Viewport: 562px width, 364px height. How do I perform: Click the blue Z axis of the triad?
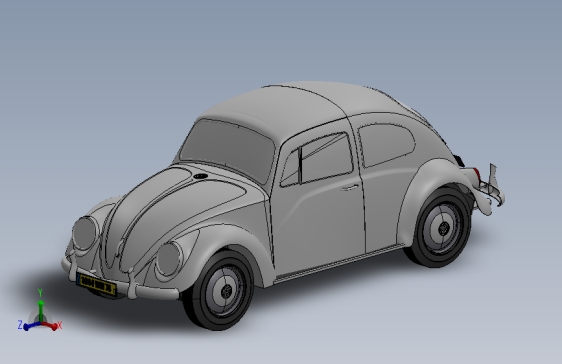(x=28, y=326)
